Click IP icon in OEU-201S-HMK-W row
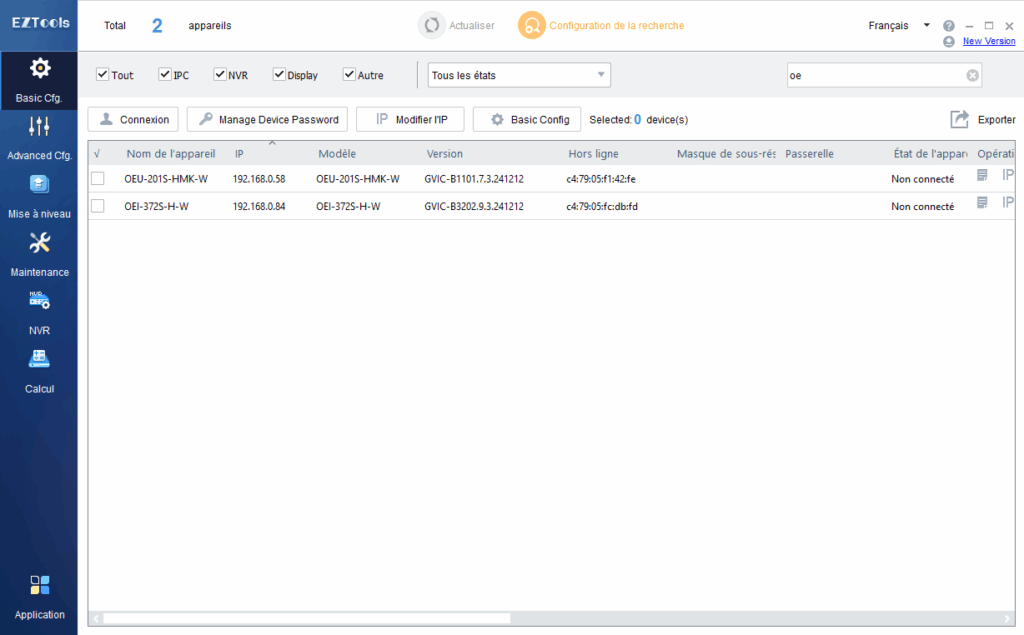Image resolution: width=1024 pixels, height=635 pixels. [x=1008, y=175]
